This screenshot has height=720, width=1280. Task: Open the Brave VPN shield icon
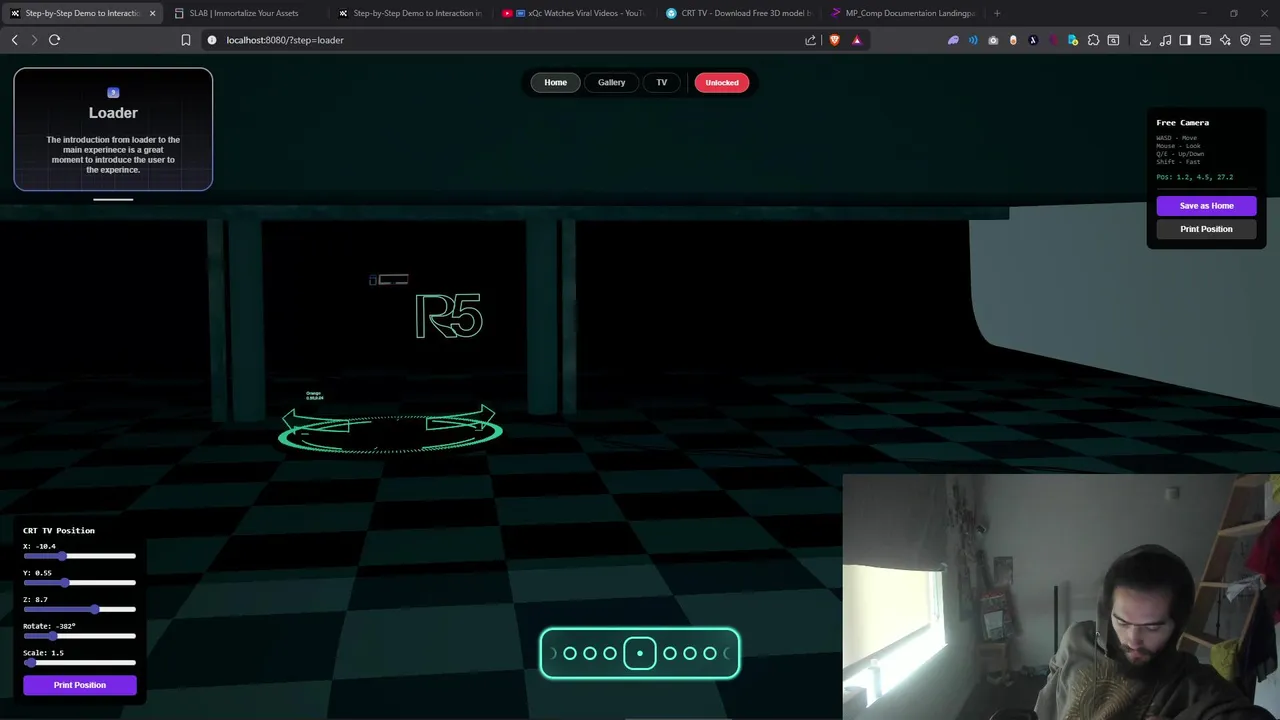[1245, 40]
